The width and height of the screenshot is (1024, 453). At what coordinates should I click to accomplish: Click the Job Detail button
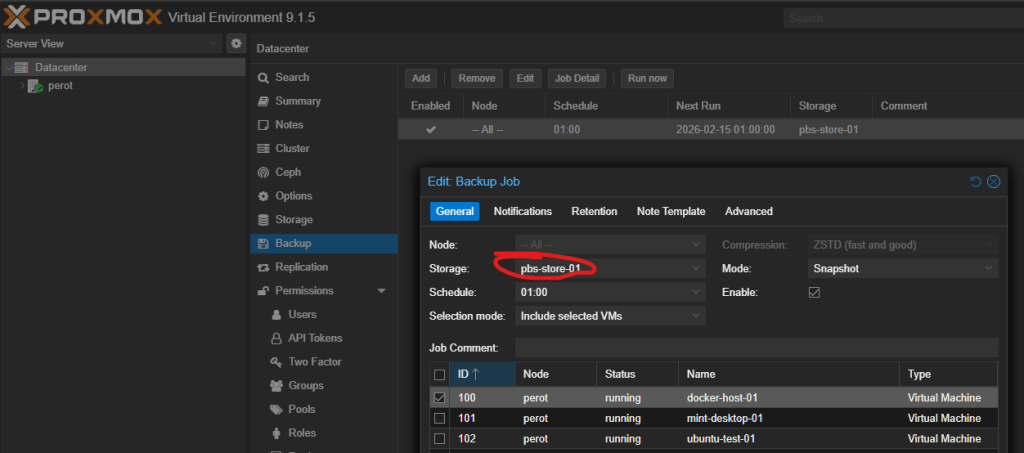(x=577, y=78)
